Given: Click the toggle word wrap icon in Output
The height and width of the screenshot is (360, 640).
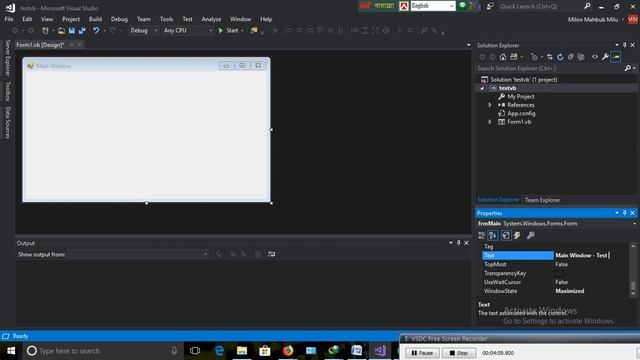Looking at the screenshot, I should 271,254.
